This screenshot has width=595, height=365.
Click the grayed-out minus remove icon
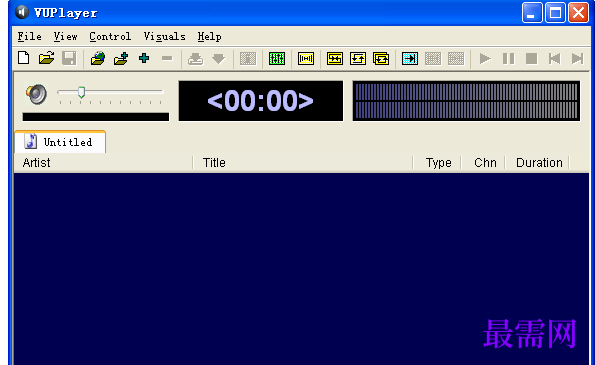pyautogui.click(x=167, y=58)
